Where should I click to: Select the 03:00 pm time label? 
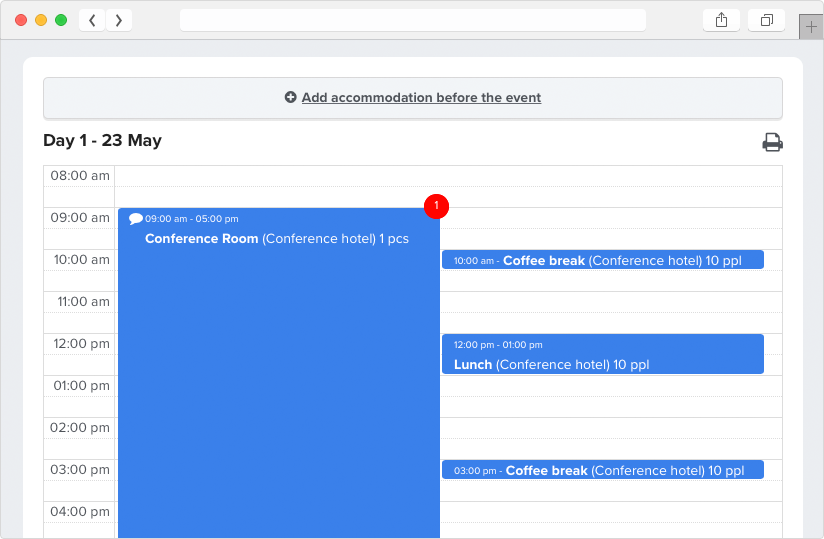(x=80, y=470)
